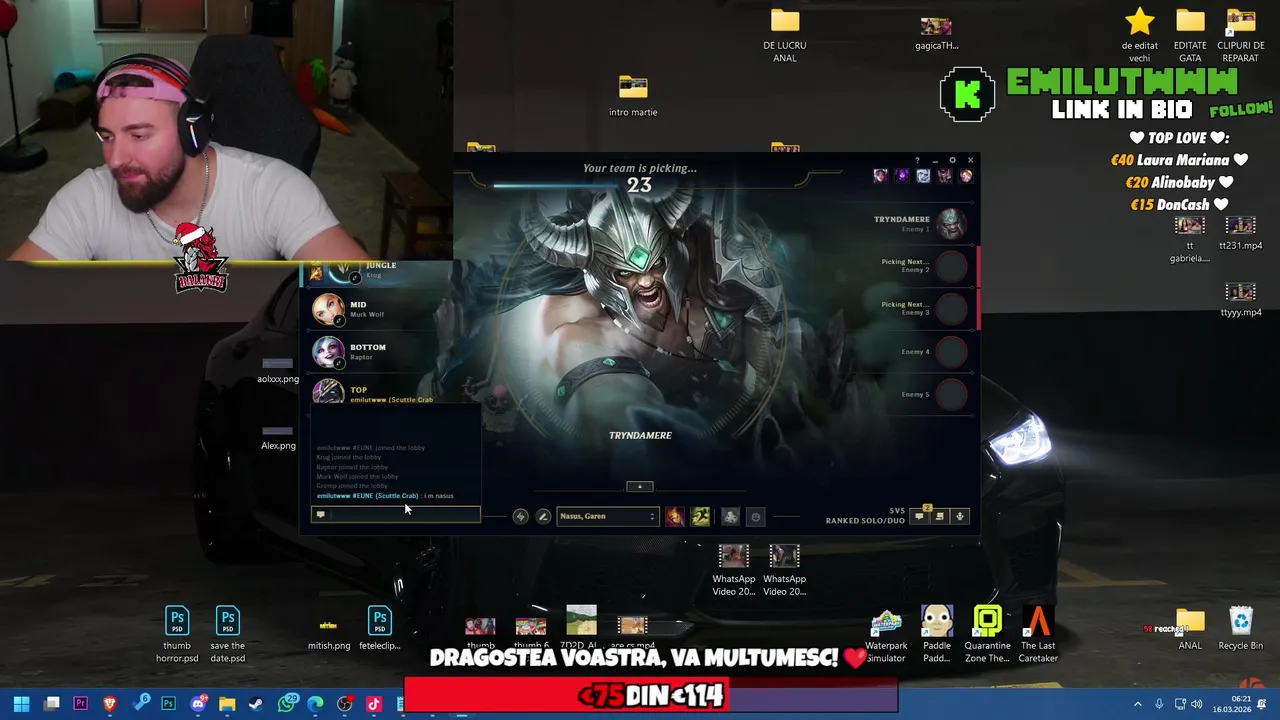
Task: Click the Enemy 4 empty pick slot
Action: pos(951,352)
